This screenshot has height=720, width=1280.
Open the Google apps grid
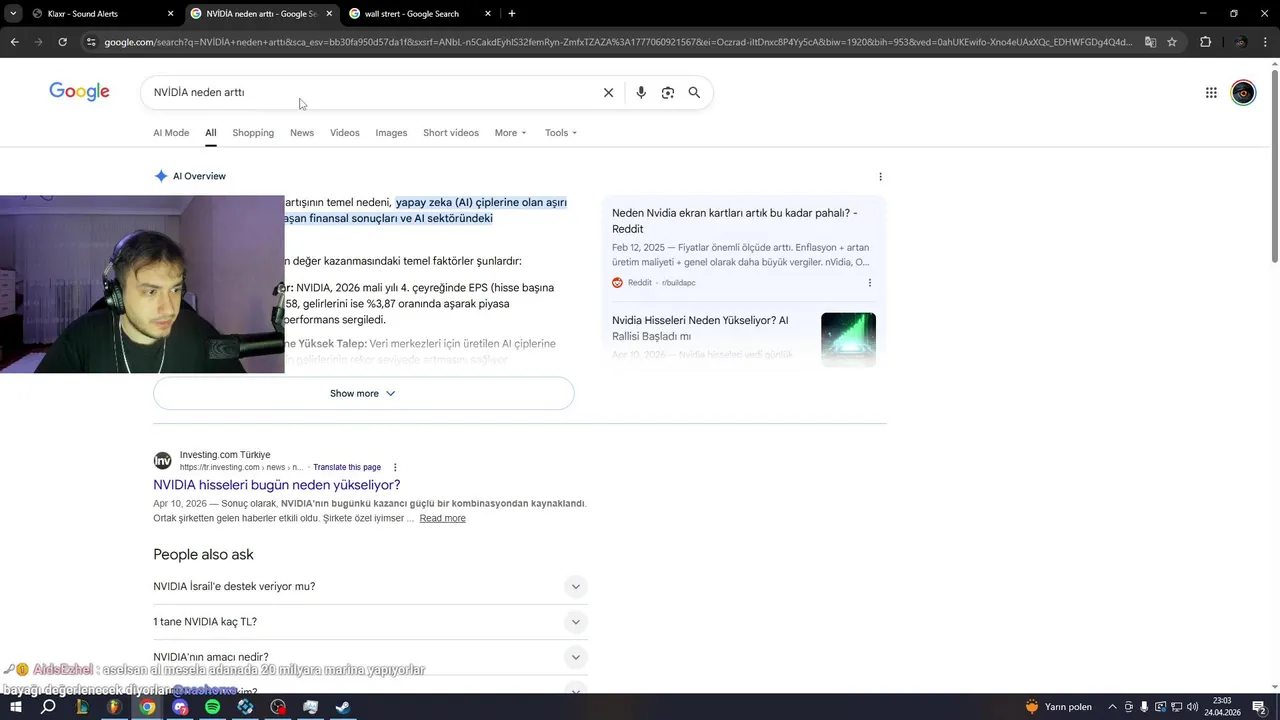click(x=1211, y=93)
